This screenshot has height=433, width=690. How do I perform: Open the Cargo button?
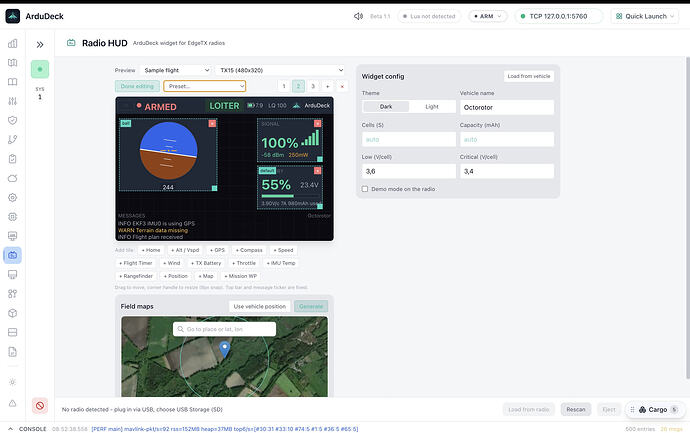[x=655, y=409]
